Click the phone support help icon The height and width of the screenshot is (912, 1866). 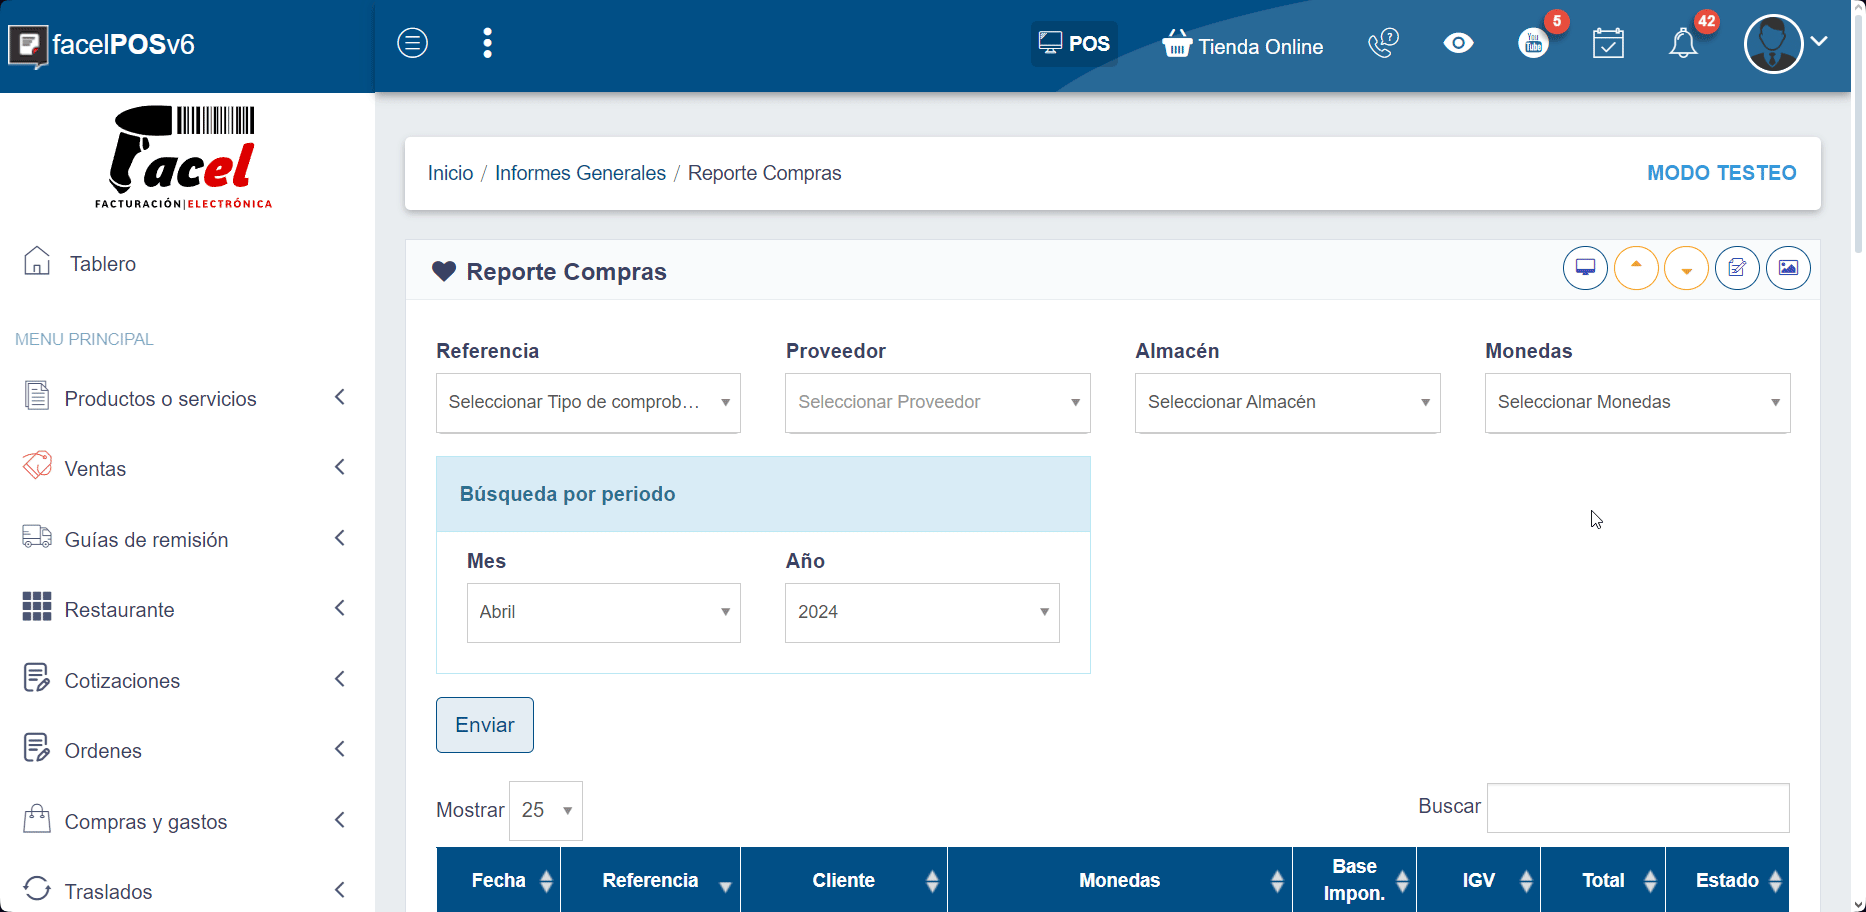pos(1383,43)
